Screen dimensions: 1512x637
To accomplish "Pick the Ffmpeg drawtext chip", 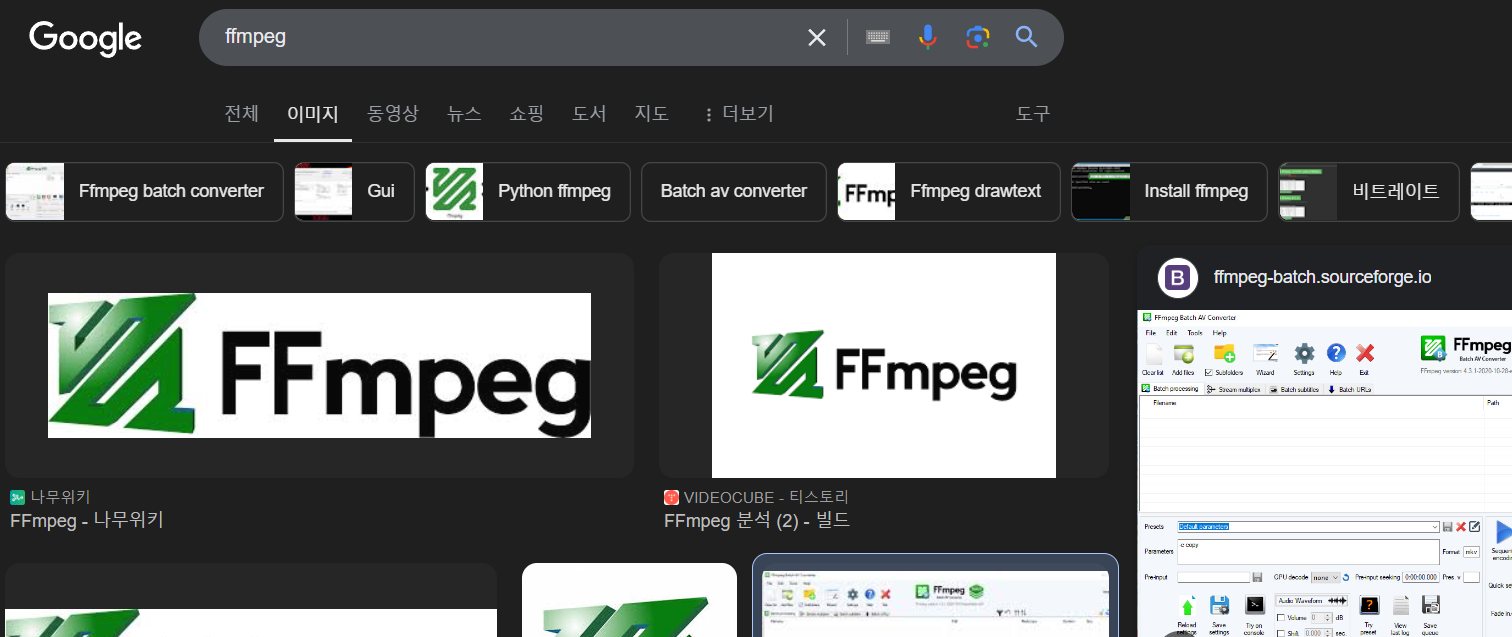I will click(x=949, y=191).
